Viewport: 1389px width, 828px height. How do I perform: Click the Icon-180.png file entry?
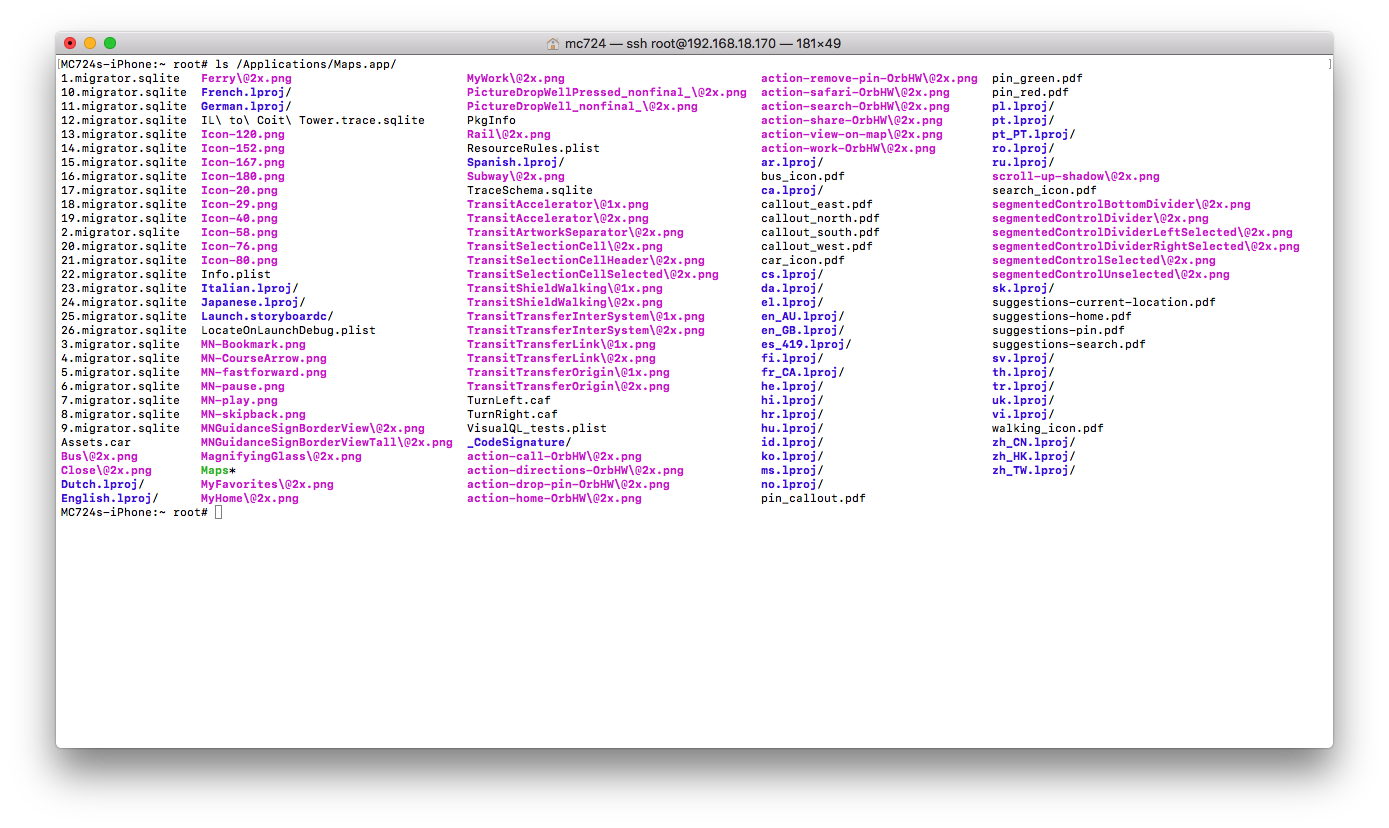click(242, 176)
